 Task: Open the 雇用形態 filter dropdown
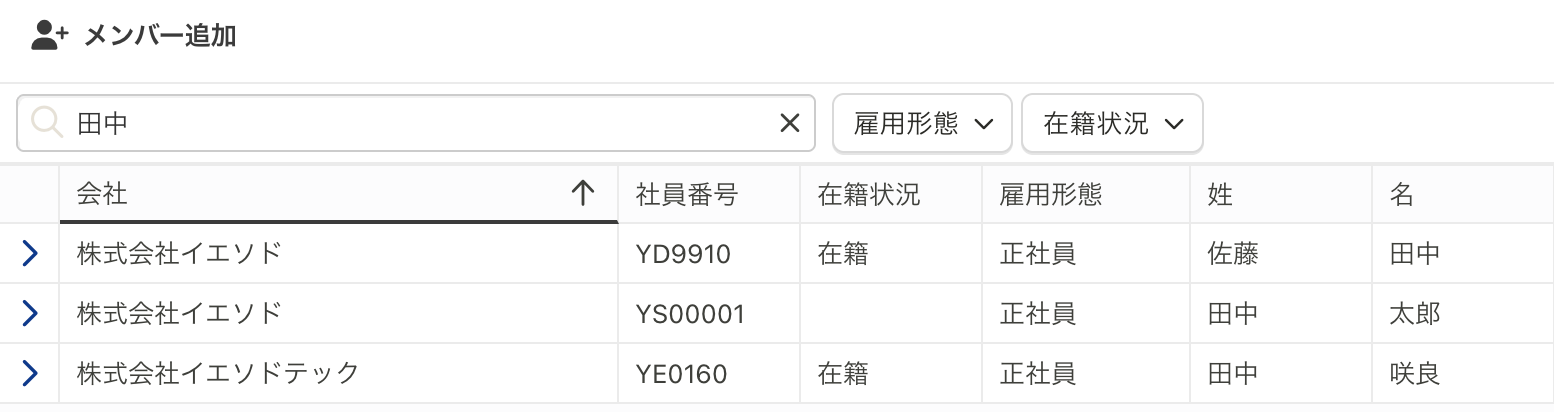(922, 123)
